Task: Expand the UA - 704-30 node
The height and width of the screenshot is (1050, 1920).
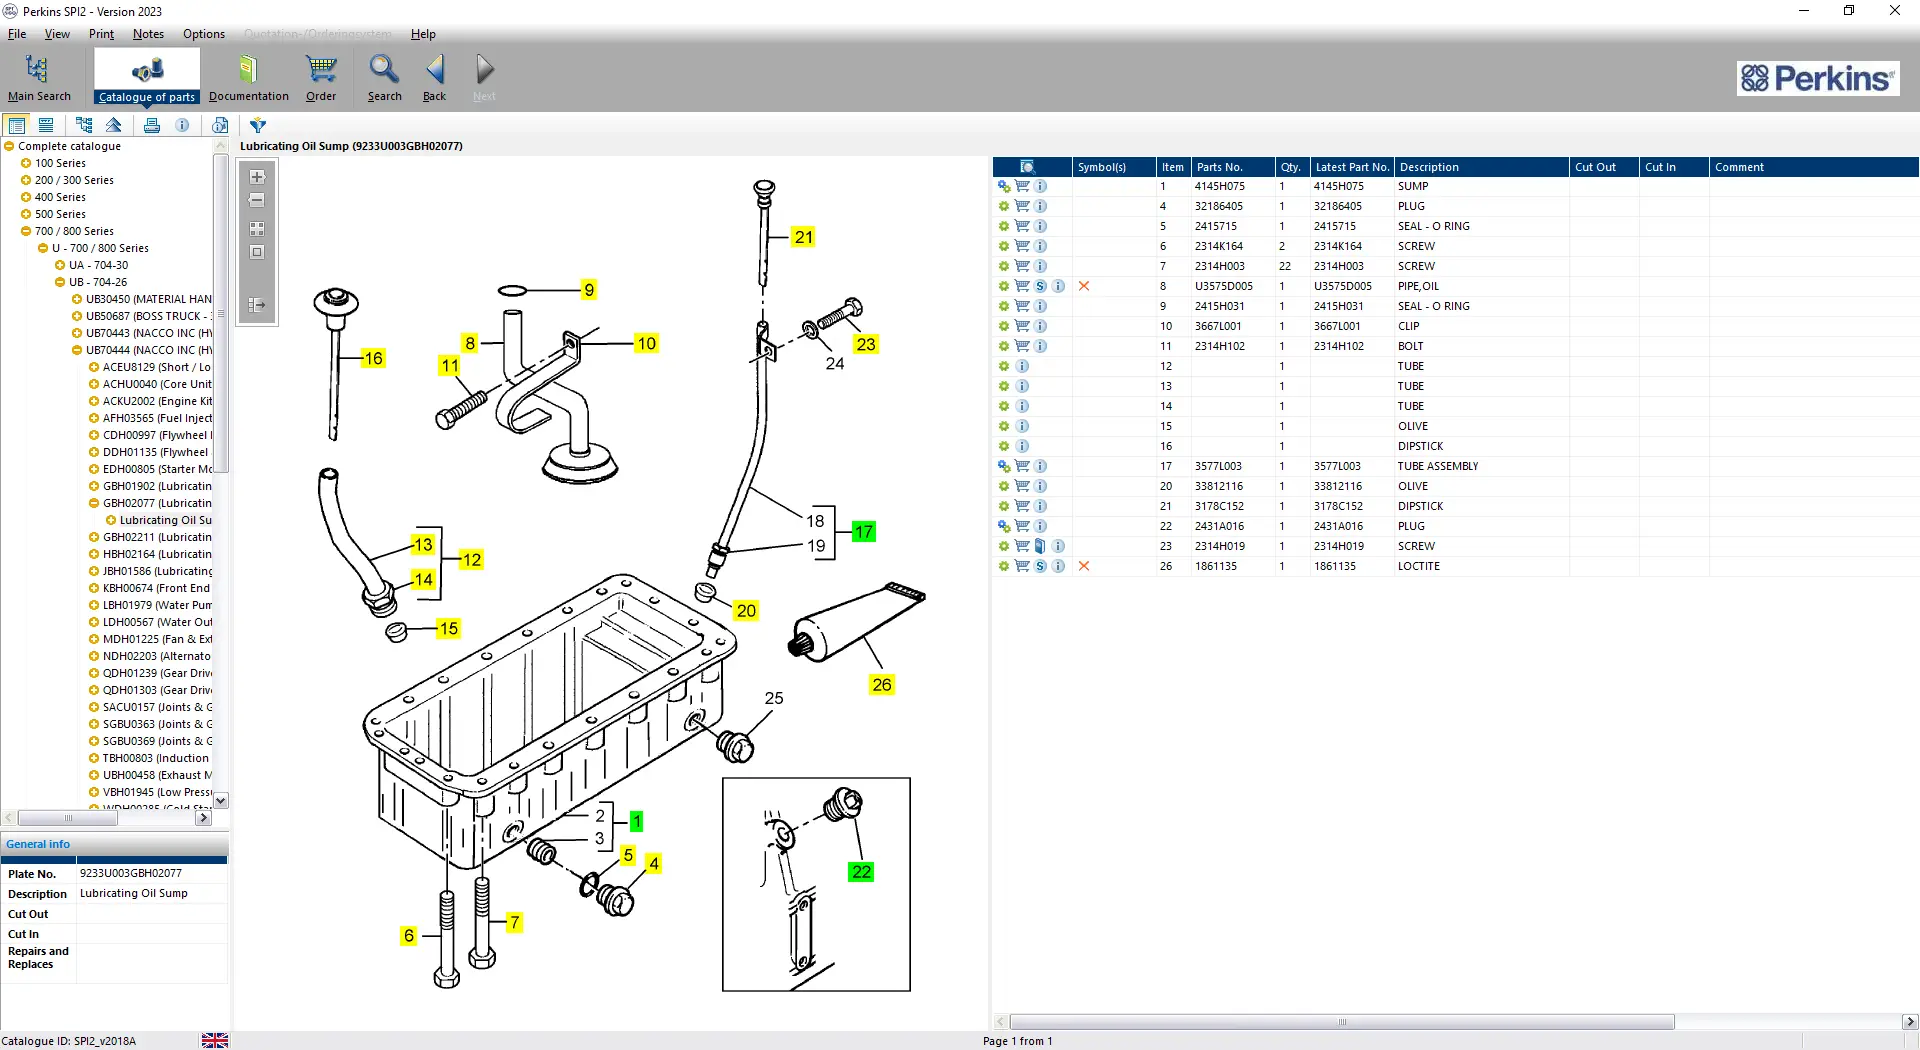Action: tap(60, 265)
